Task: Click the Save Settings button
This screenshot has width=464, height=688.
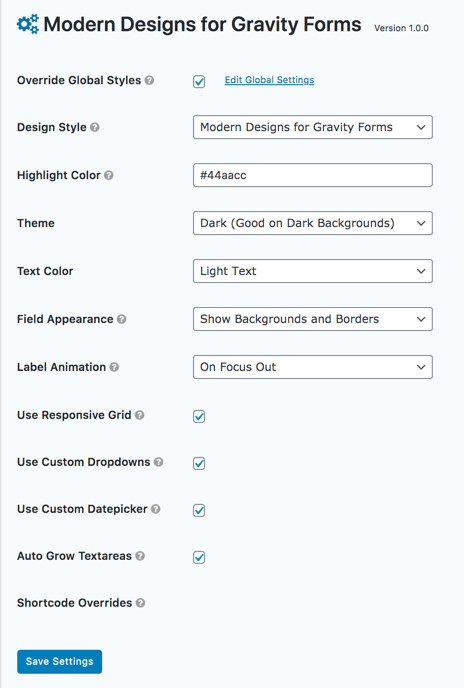Action: (60, 661)
